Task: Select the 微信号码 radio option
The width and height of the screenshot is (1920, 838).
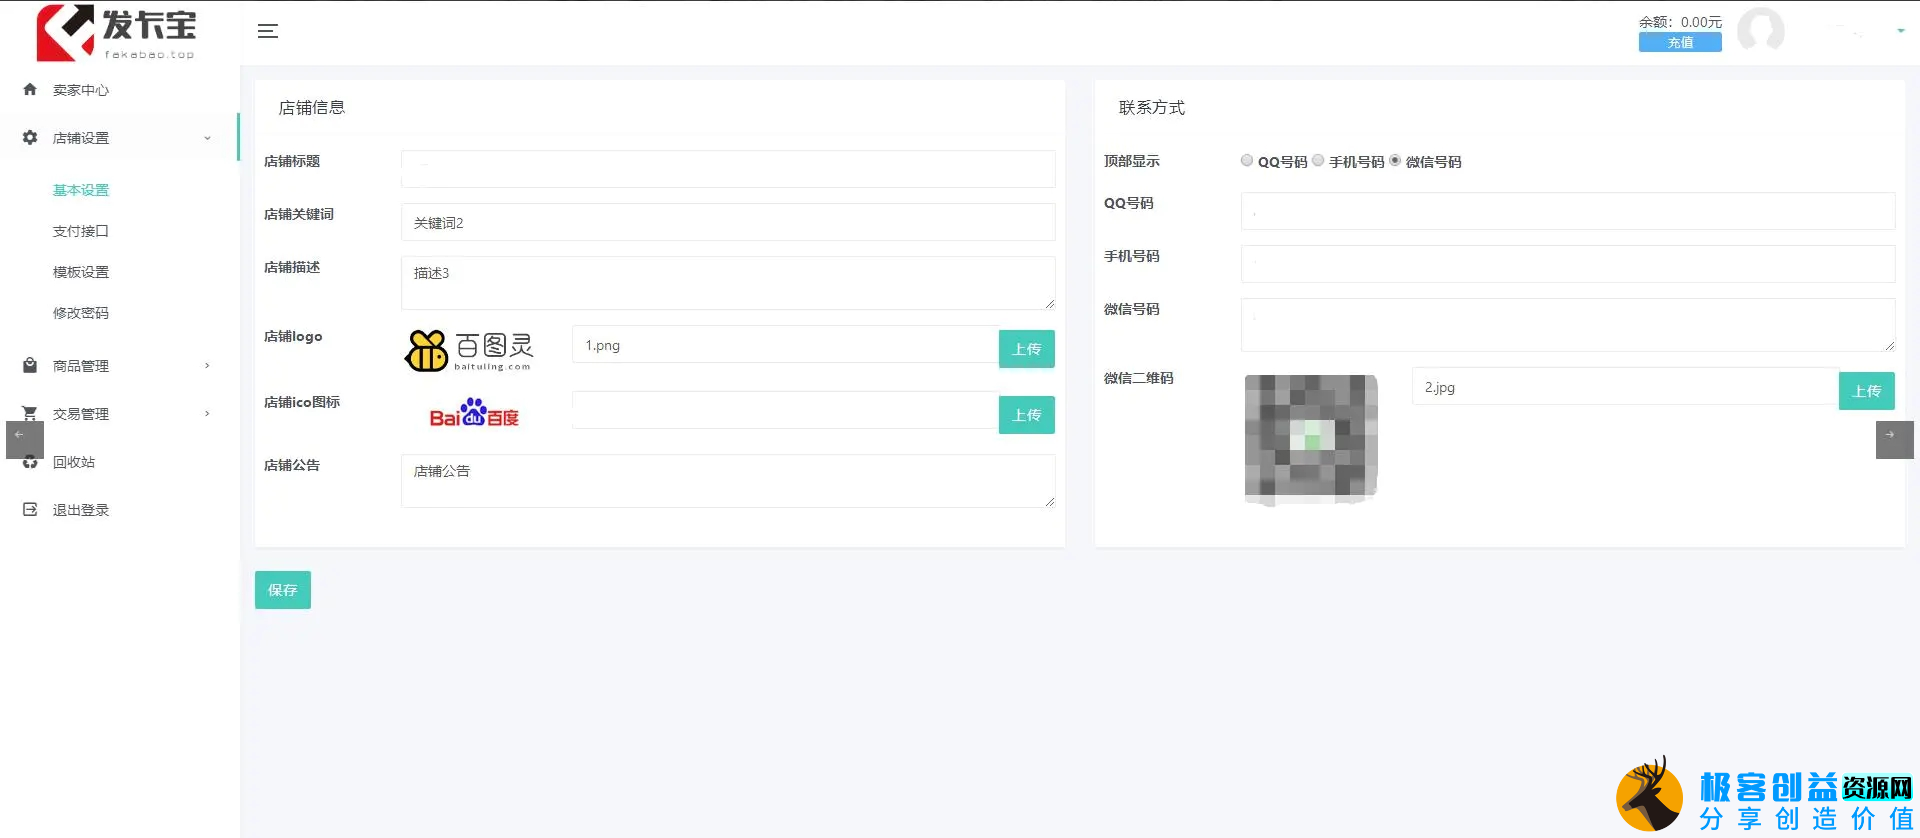Action: coord(1395,161)
